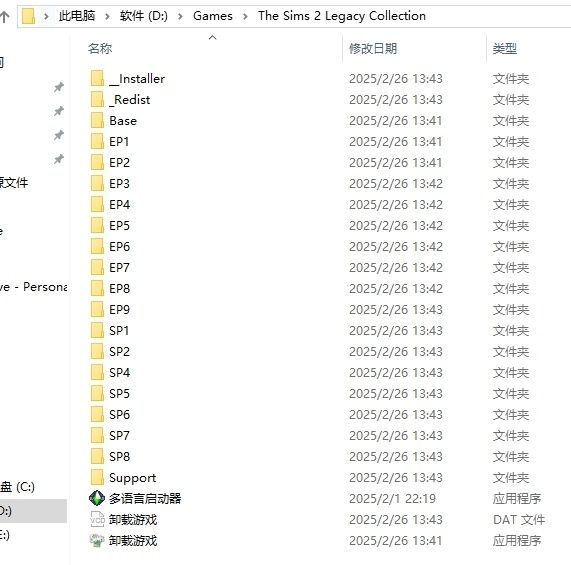Click the DAT 文件 type cell
Screen dimensions: 571x565
tap(519, 519)
